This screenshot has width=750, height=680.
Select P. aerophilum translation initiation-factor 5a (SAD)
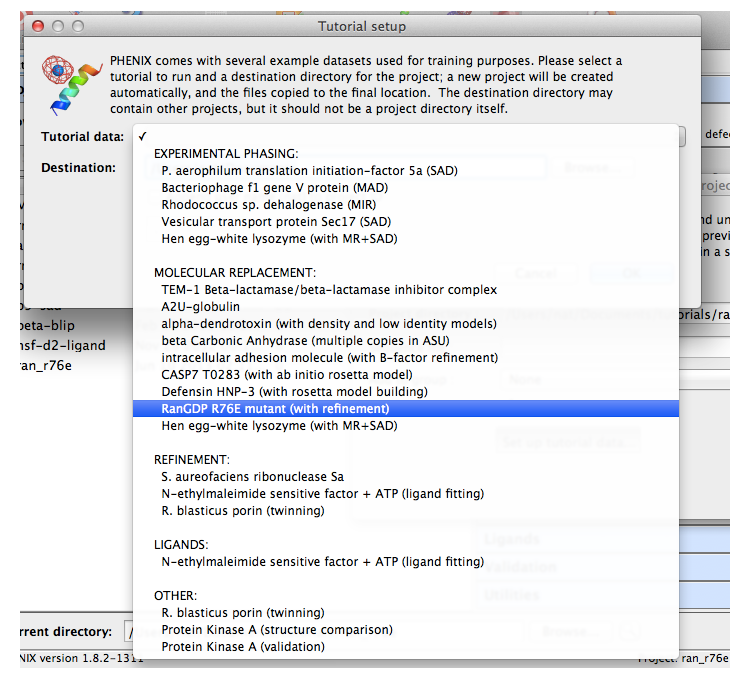[x=309, y=171]
